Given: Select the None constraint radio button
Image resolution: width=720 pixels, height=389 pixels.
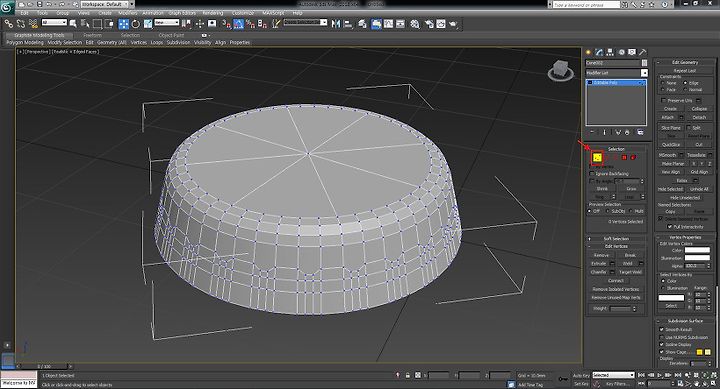Looking at the screenshot, I should [663, 83].
